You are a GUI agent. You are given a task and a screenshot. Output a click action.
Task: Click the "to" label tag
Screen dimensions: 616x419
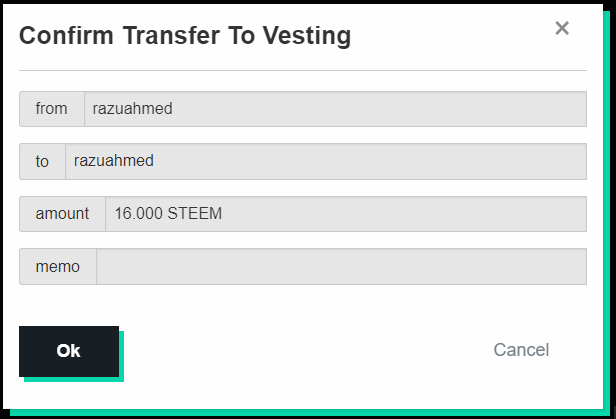[x=42, y=161]
